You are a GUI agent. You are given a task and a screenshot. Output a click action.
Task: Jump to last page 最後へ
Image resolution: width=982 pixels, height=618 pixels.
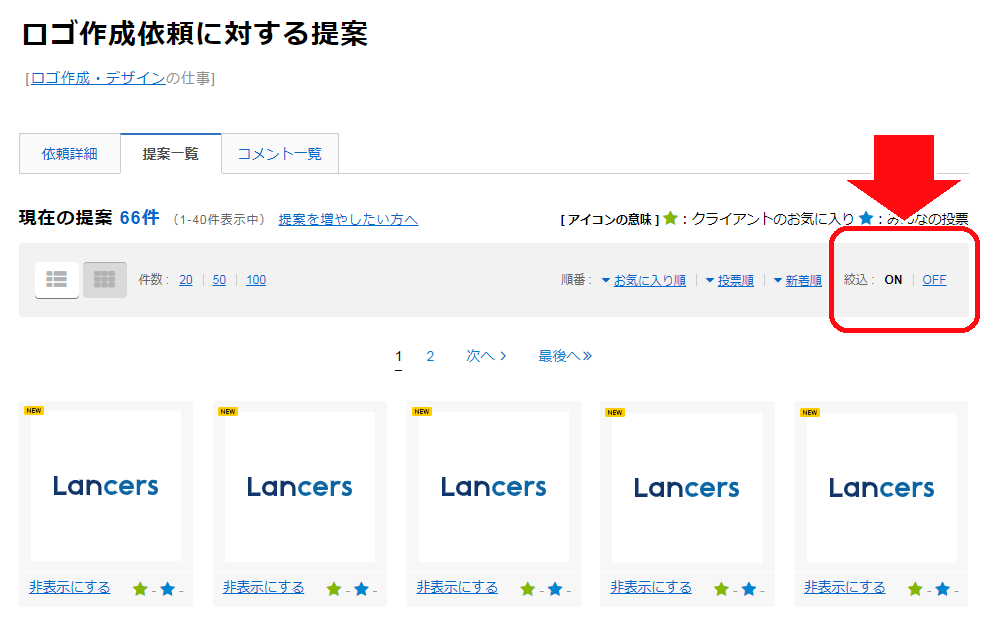565,356
